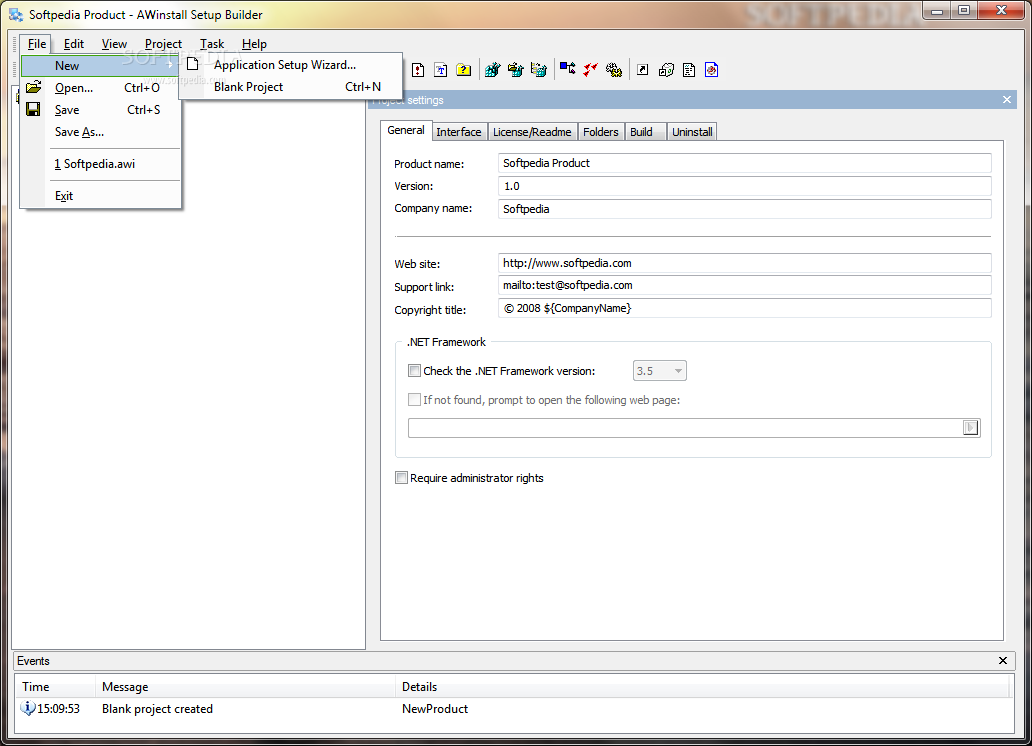Open the .NET version 3.5 dropdown
The image size is (1032, 746).
659,371
